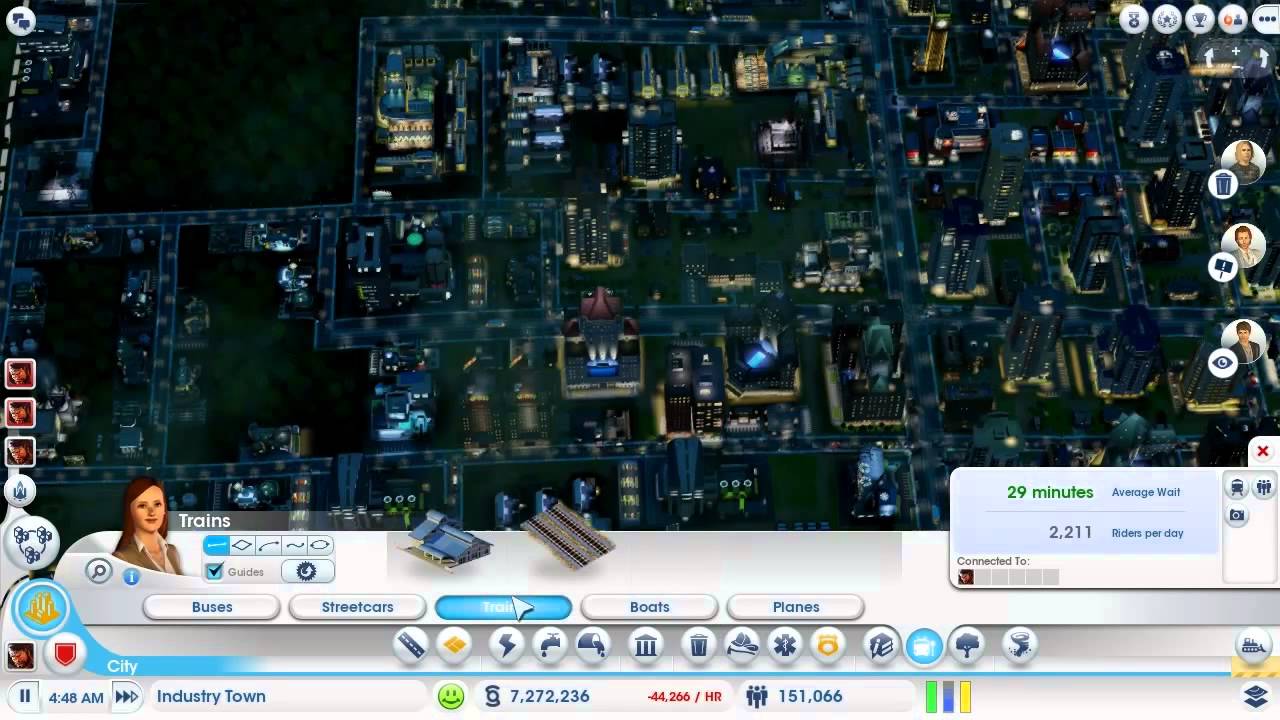Viewport: 1280px width, 720px height.
Task: Select freeform wavy draw mode
Action: pos(294,545)
